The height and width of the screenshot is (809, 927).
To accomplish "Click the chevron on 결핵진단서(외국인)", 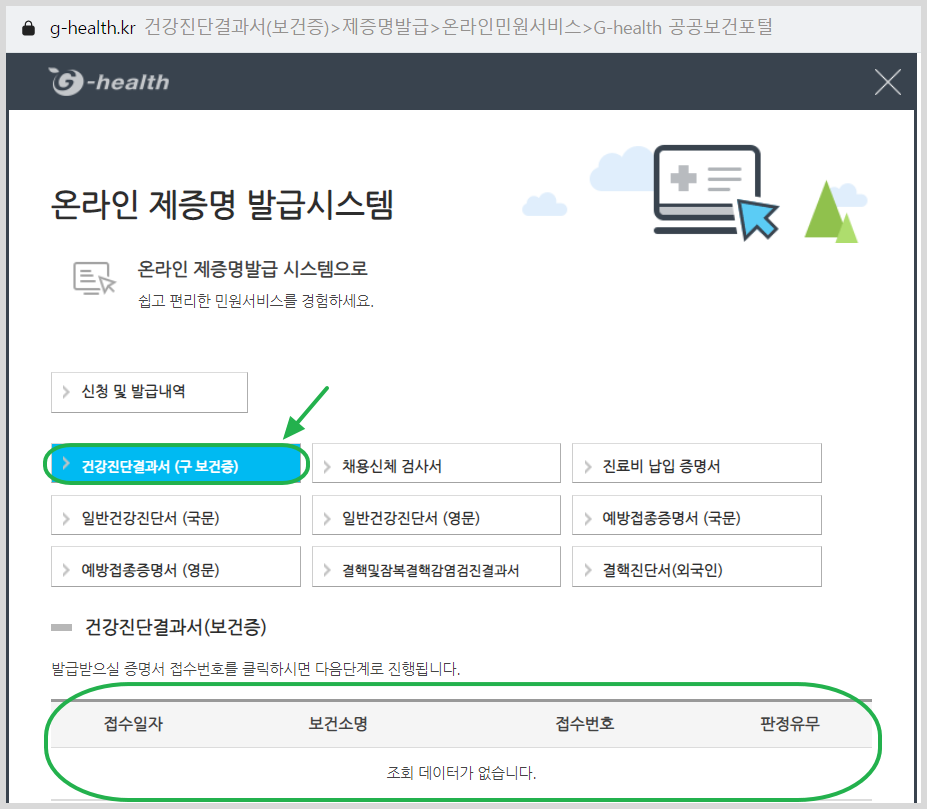I will [x=588, y=569].
